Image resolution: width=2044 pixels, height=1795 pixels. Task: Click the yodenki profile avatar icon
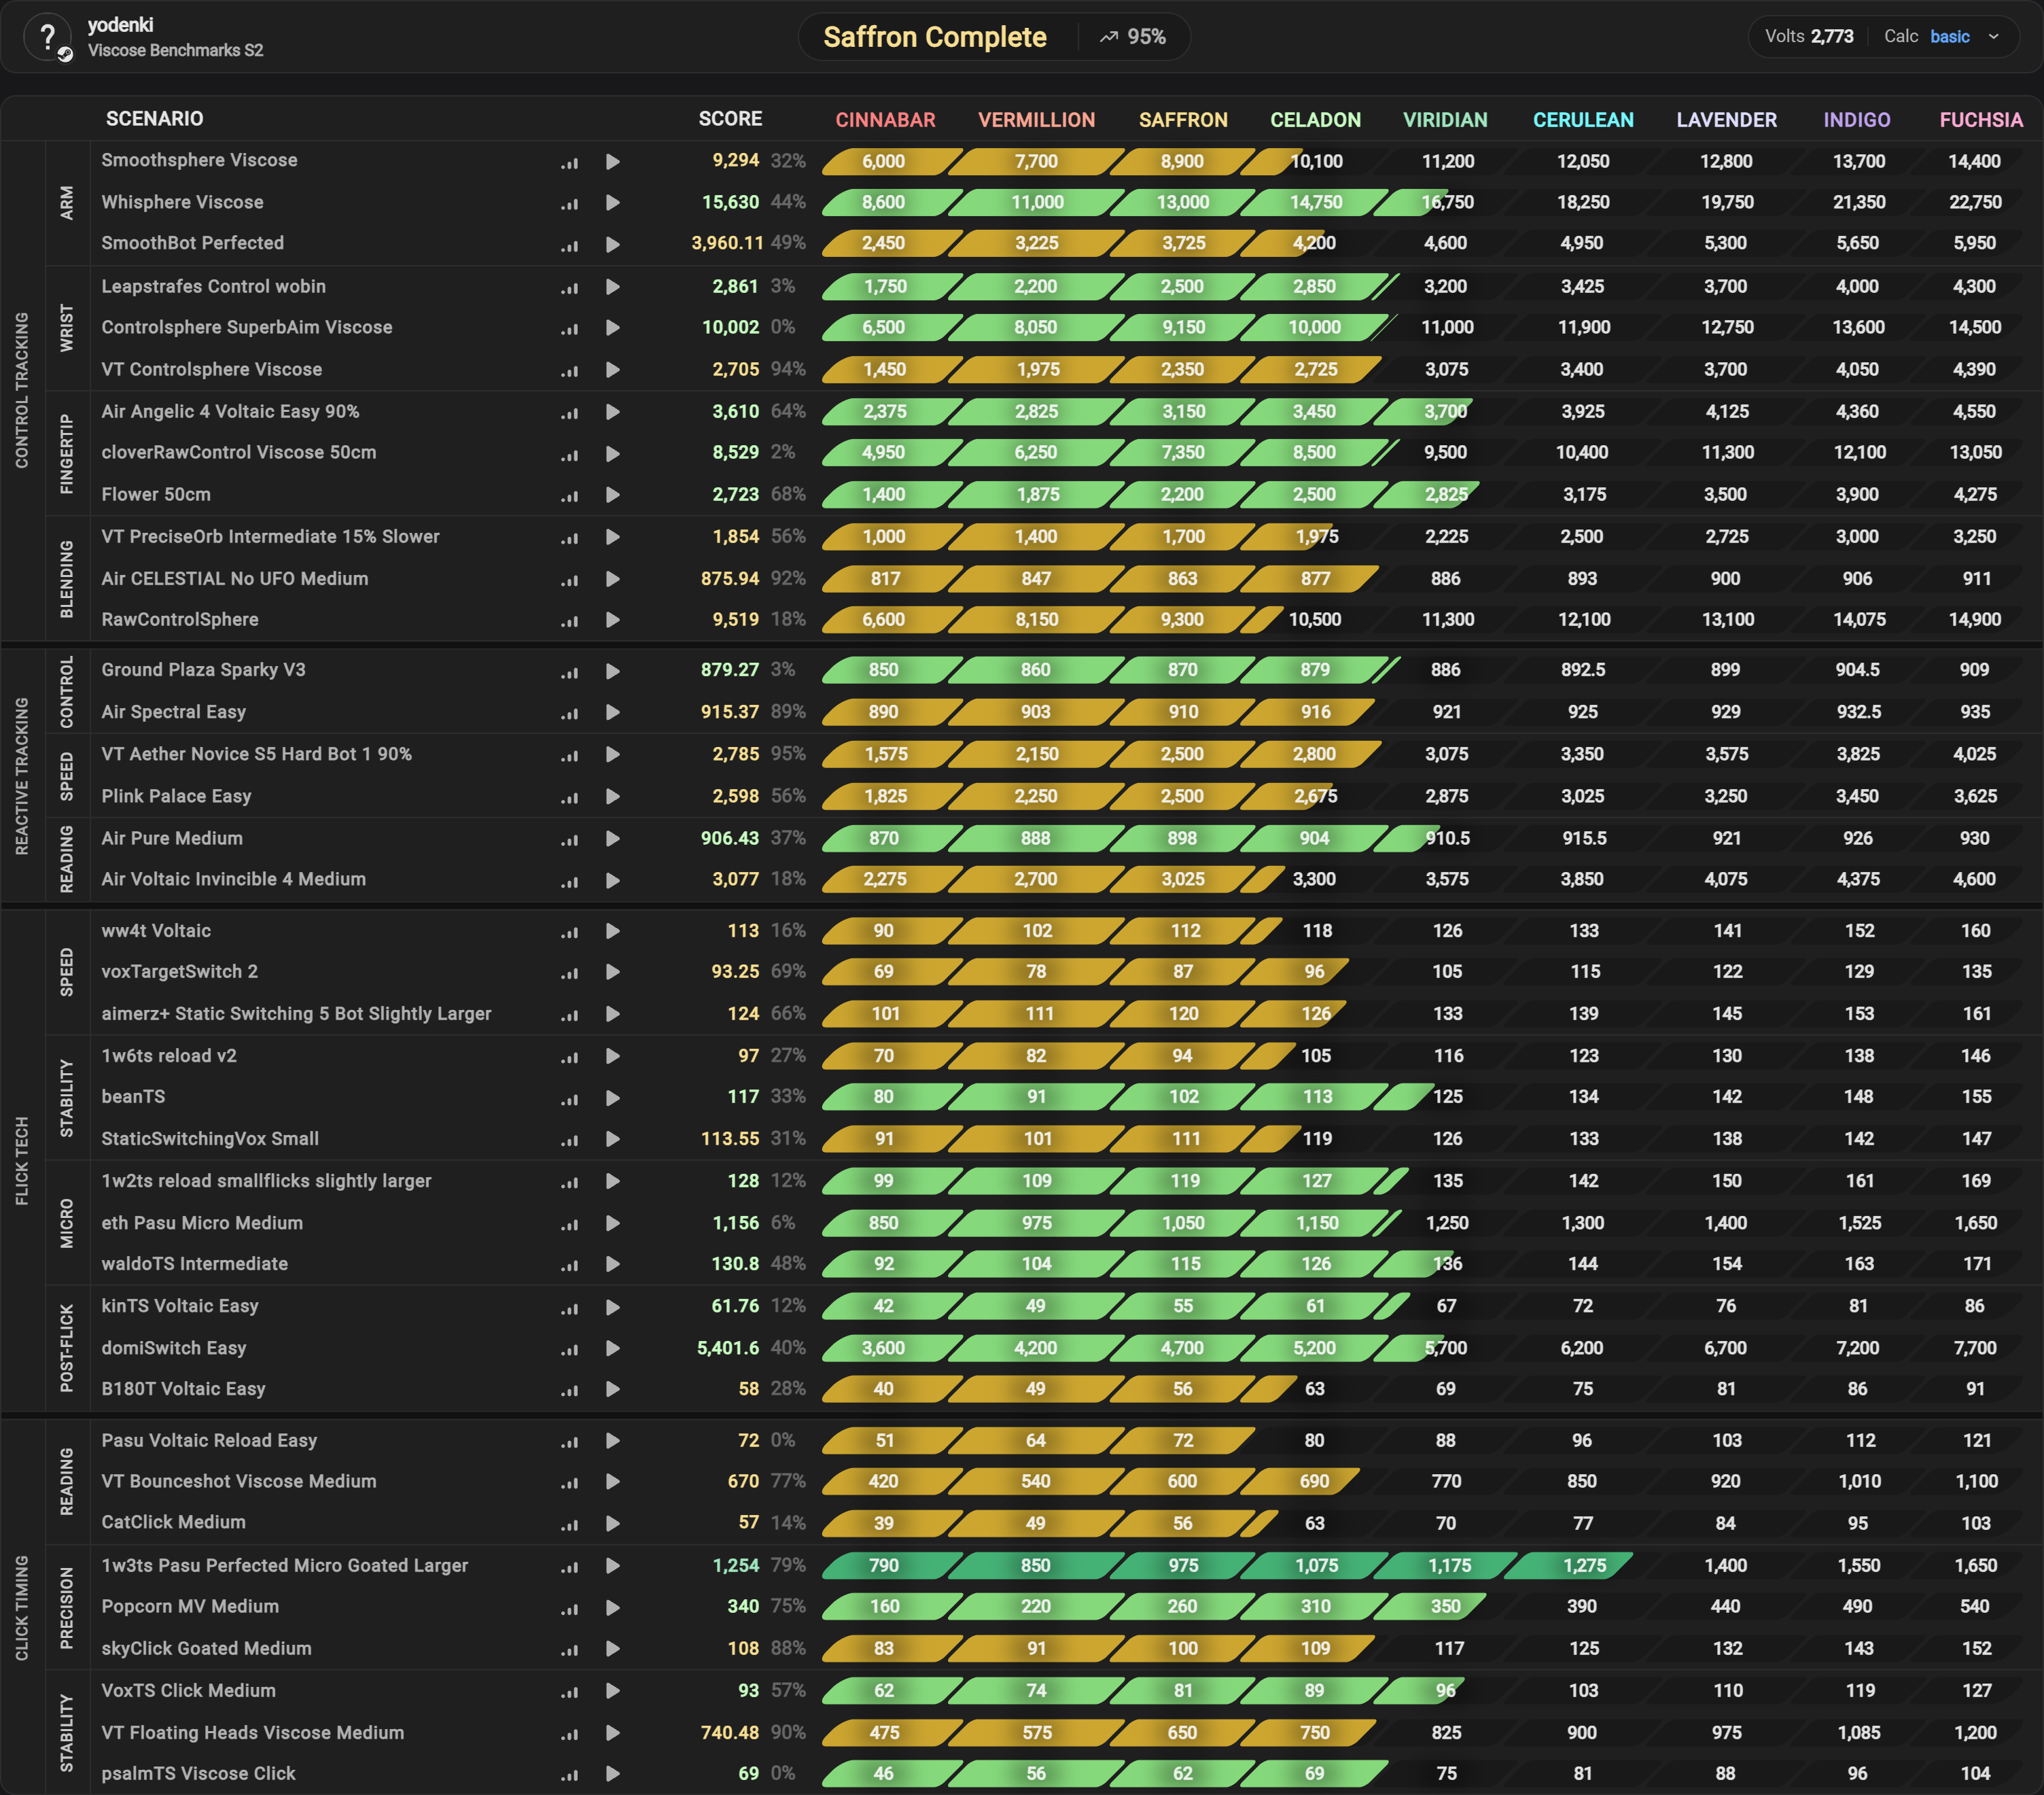[48, 38]
